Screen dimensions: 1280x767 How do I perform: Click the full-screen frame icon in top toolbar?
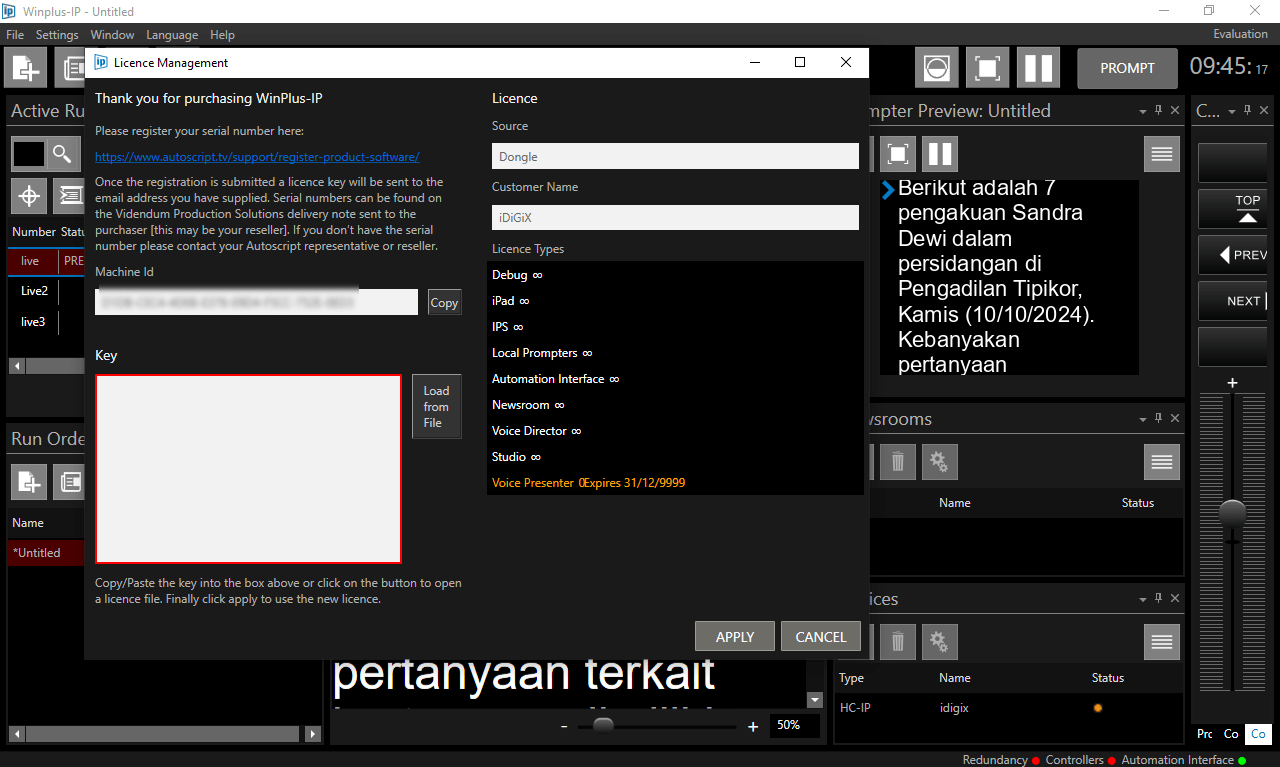(987, 68)
